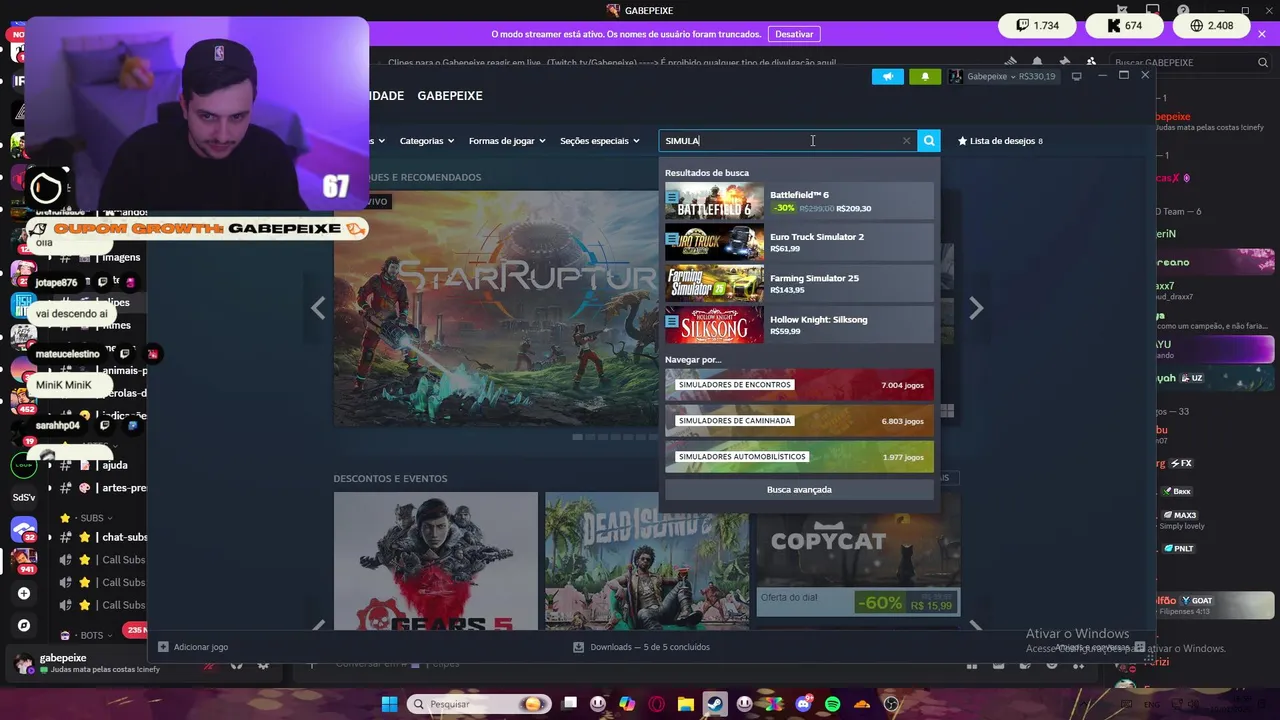Open Discord notification bell in channel header
Viewport: 1280px width, 720px height.
point(1037,62)
